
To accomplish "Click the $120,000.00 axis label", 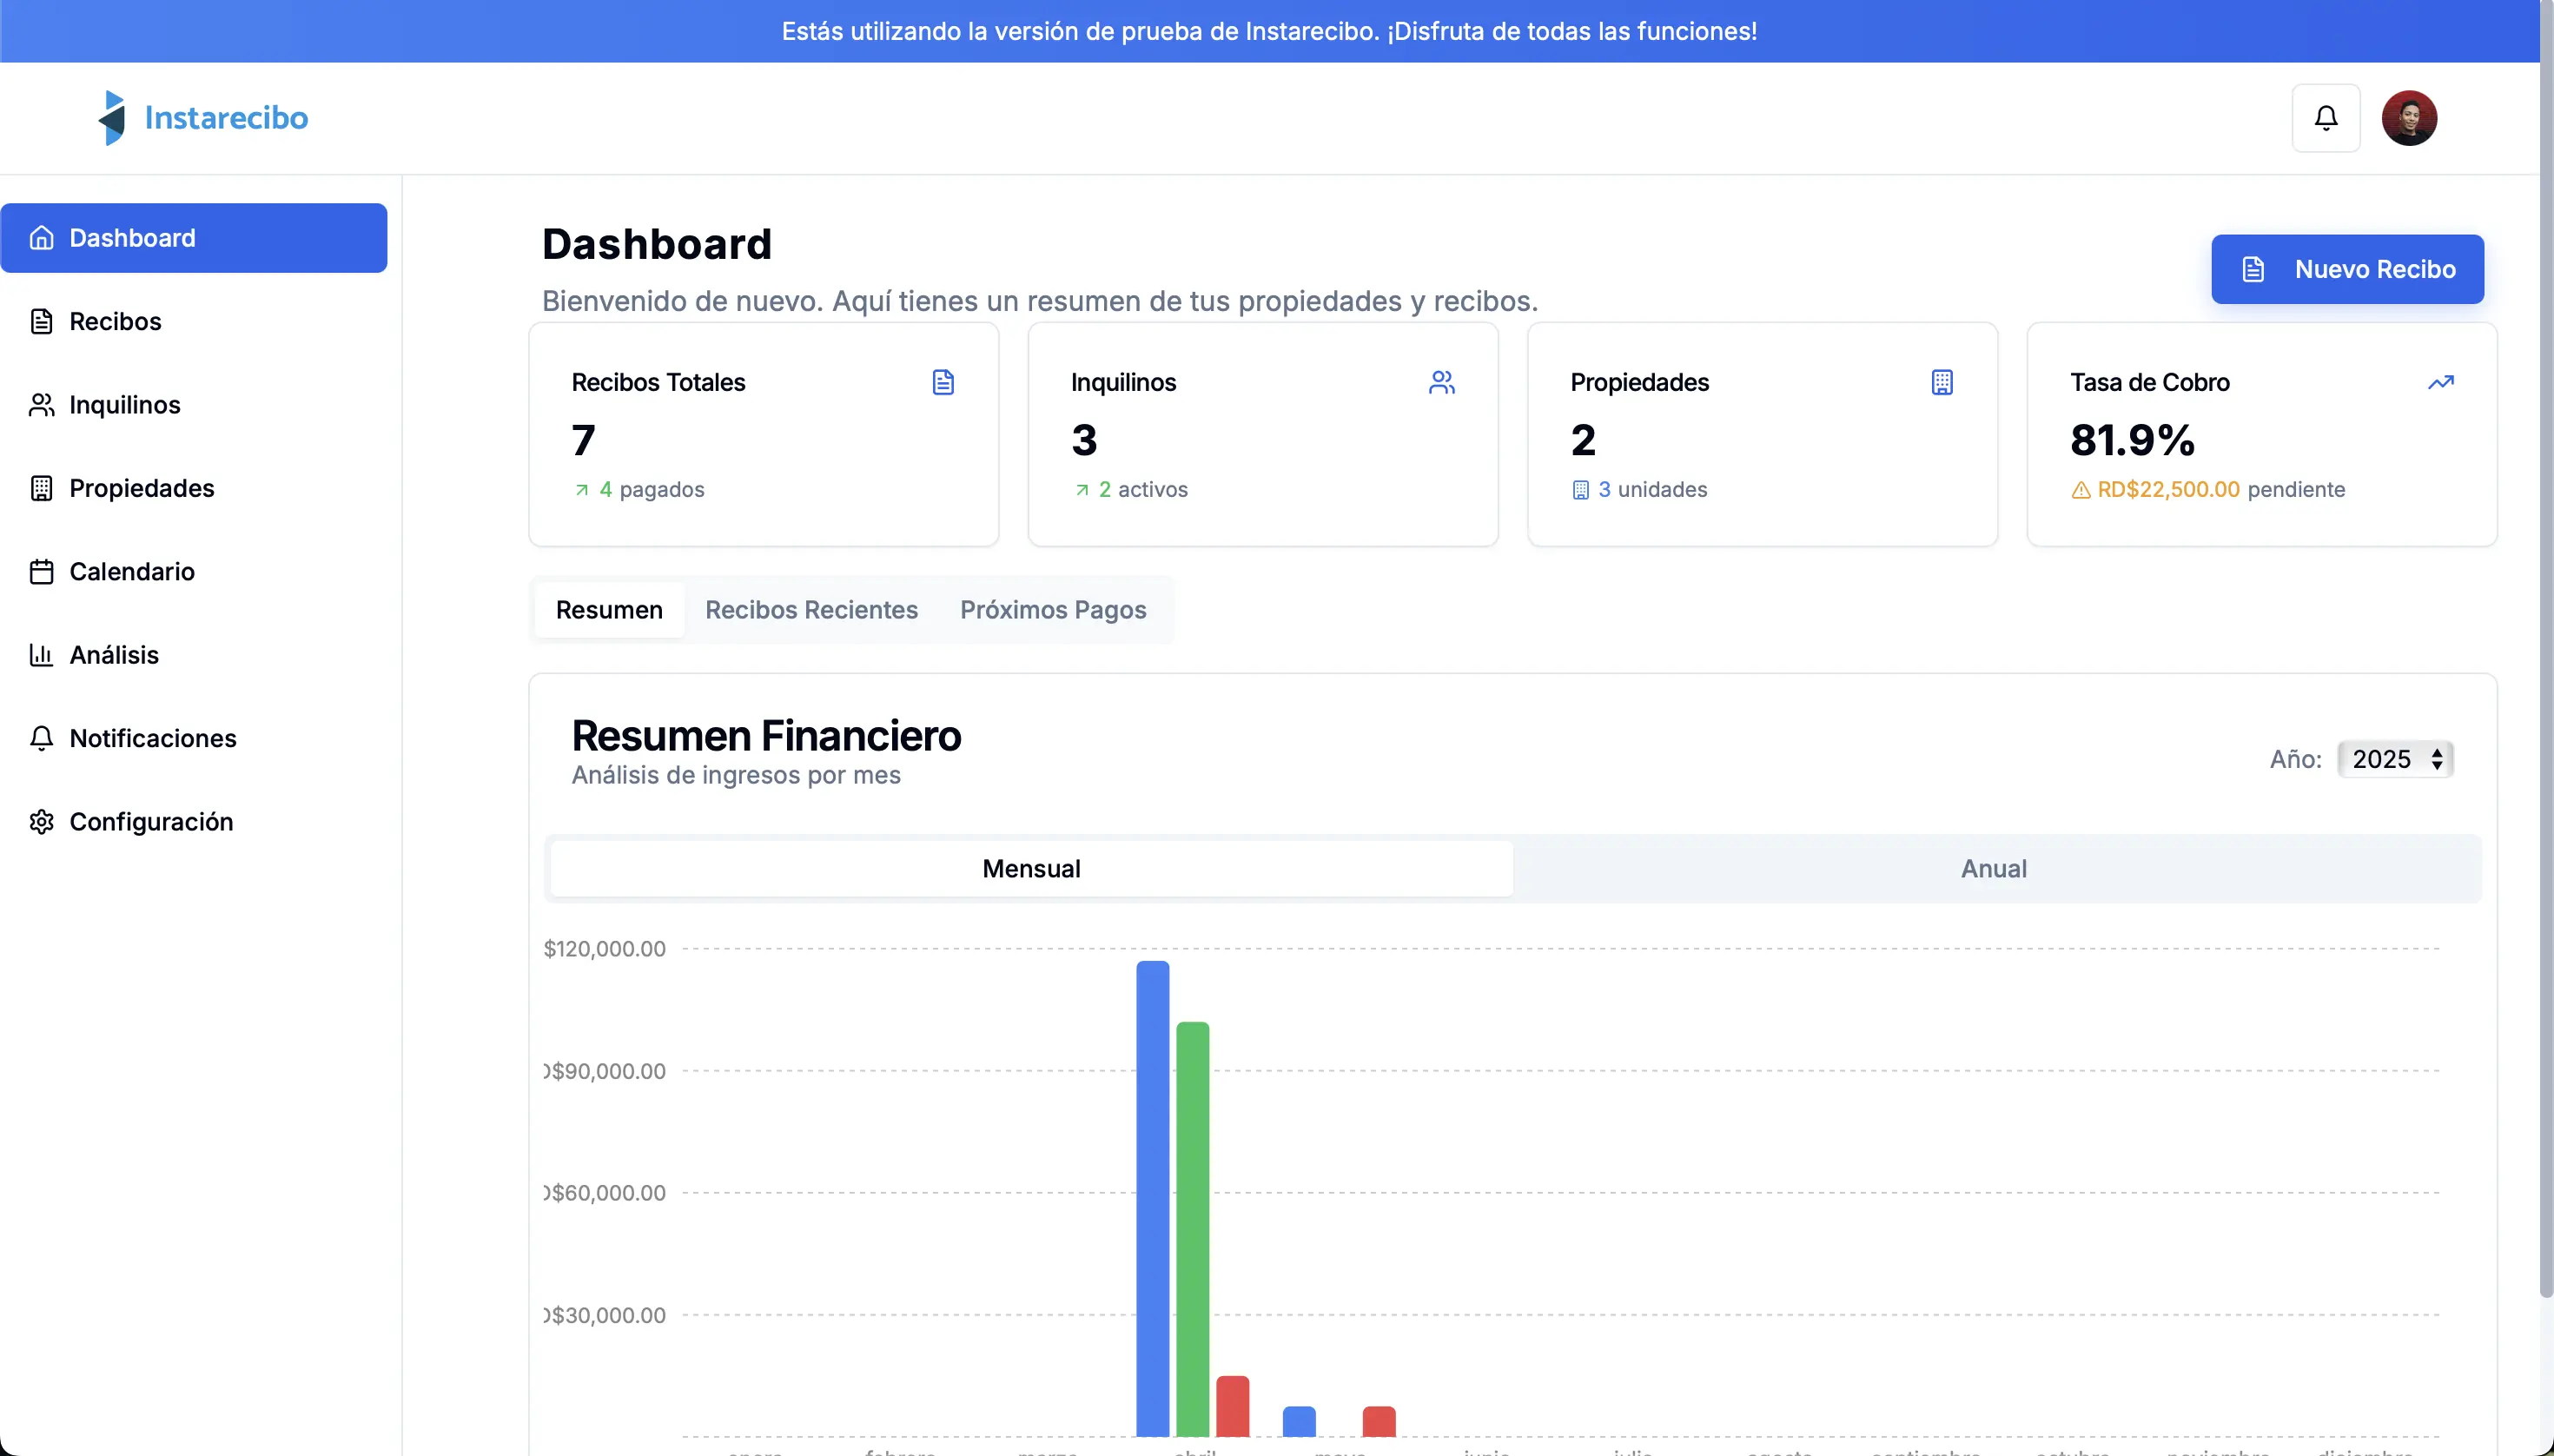I will tap(604, 949).
